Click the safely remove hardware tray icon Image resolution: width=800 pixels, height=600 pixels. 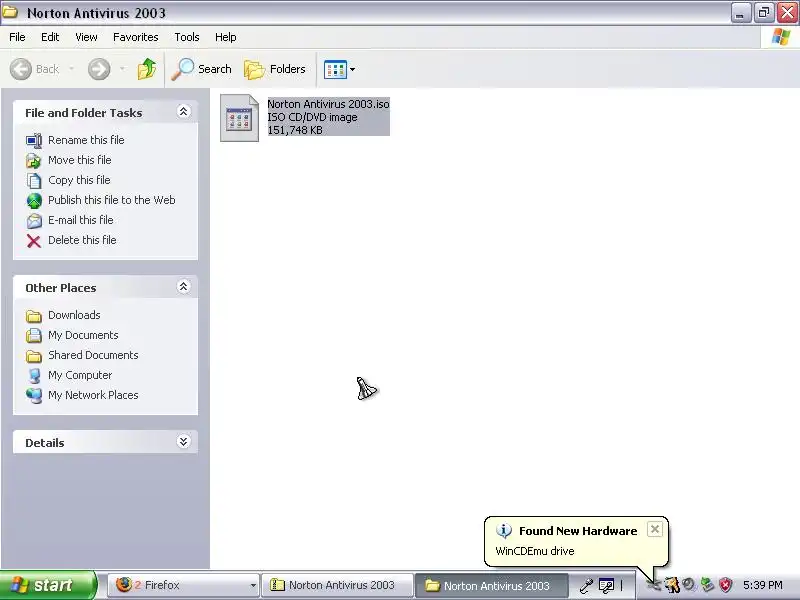pyautogui.click(x=707, y=585)
